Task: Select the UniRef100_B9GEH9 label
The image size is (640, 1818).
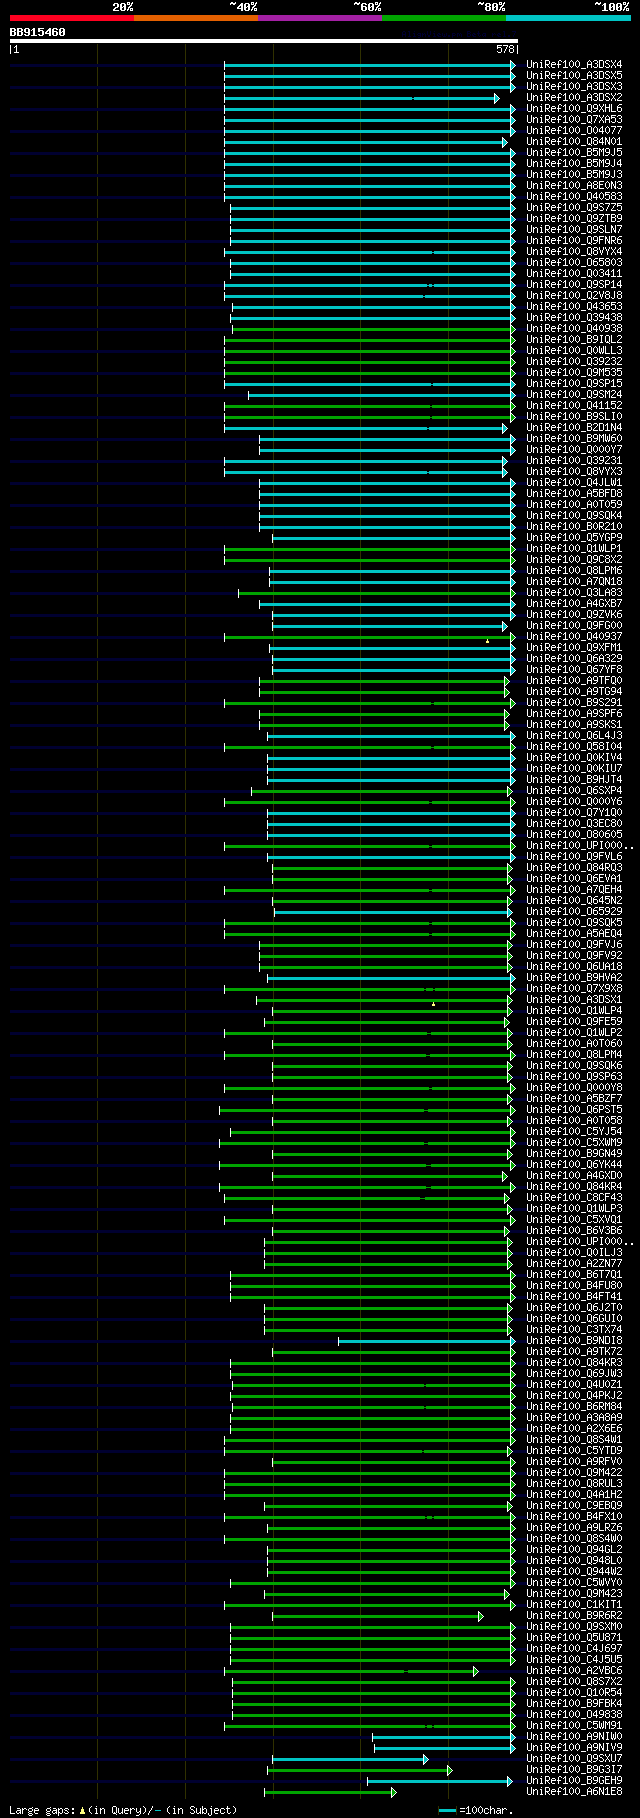Action: (574, 1781)
